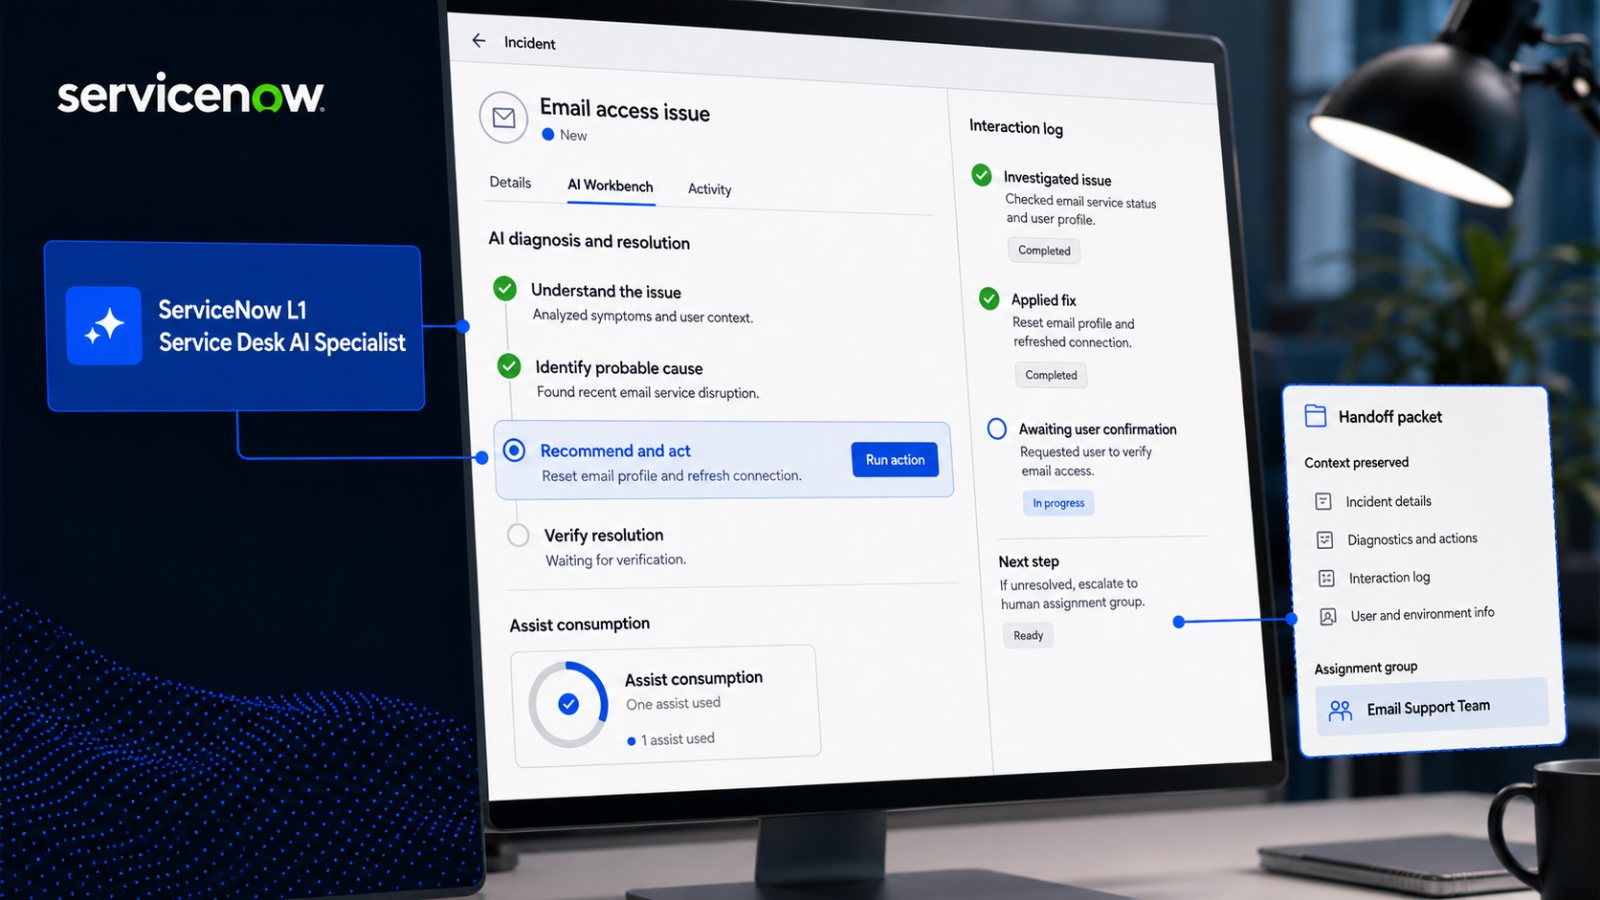Click "If unresolved, escalate to human assignment group."
The image size is (1600, 900).
click(x=1072, y=593)
